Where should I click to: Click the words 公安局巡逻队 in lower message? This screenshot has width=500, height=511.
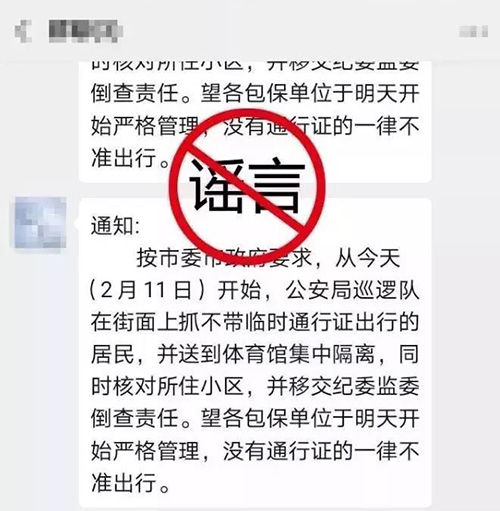tap(352, 290)
